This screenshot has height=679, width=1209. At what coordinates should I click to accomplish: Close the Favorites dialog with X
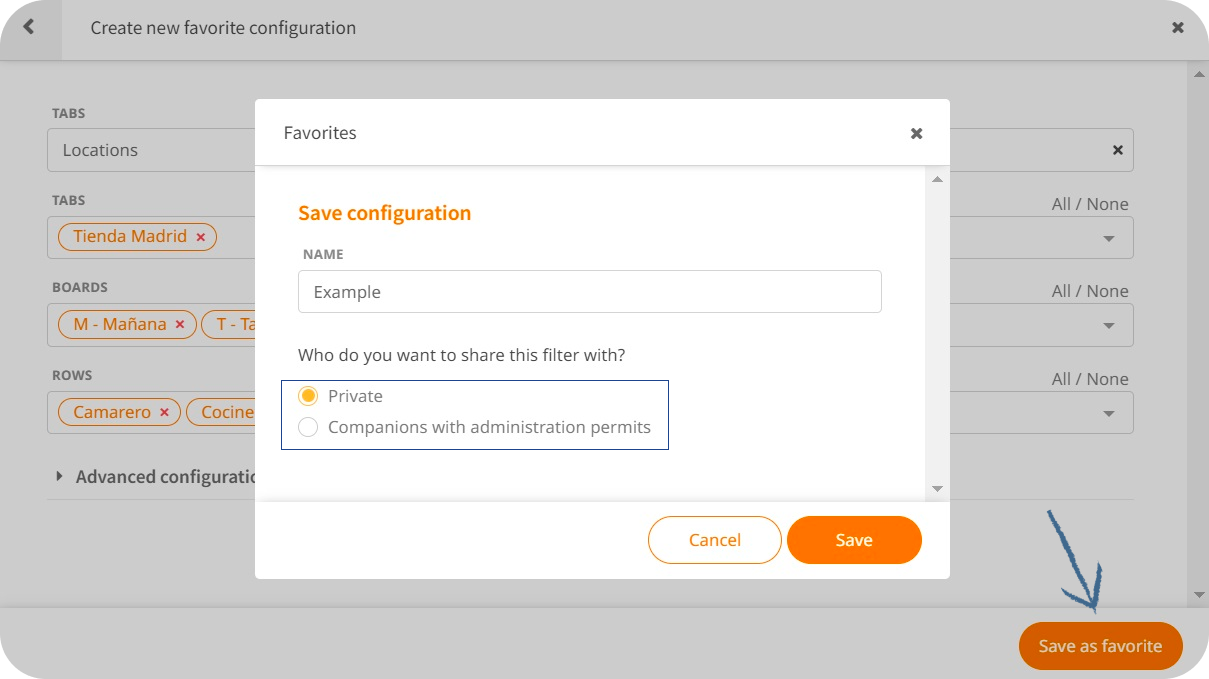(916, 133)
